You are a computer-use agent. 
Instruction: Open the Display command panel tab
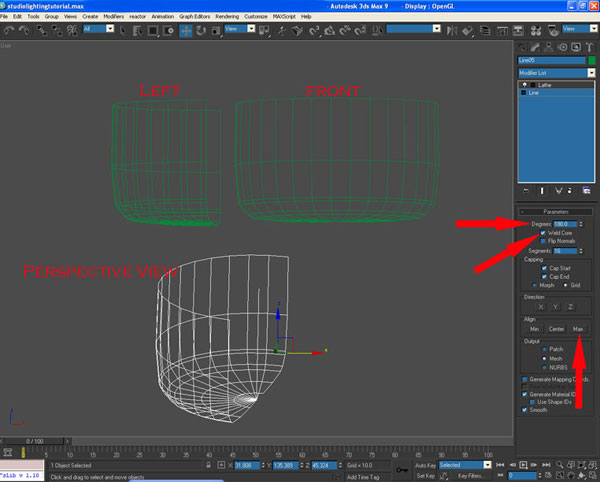click(x=576, y=47)
